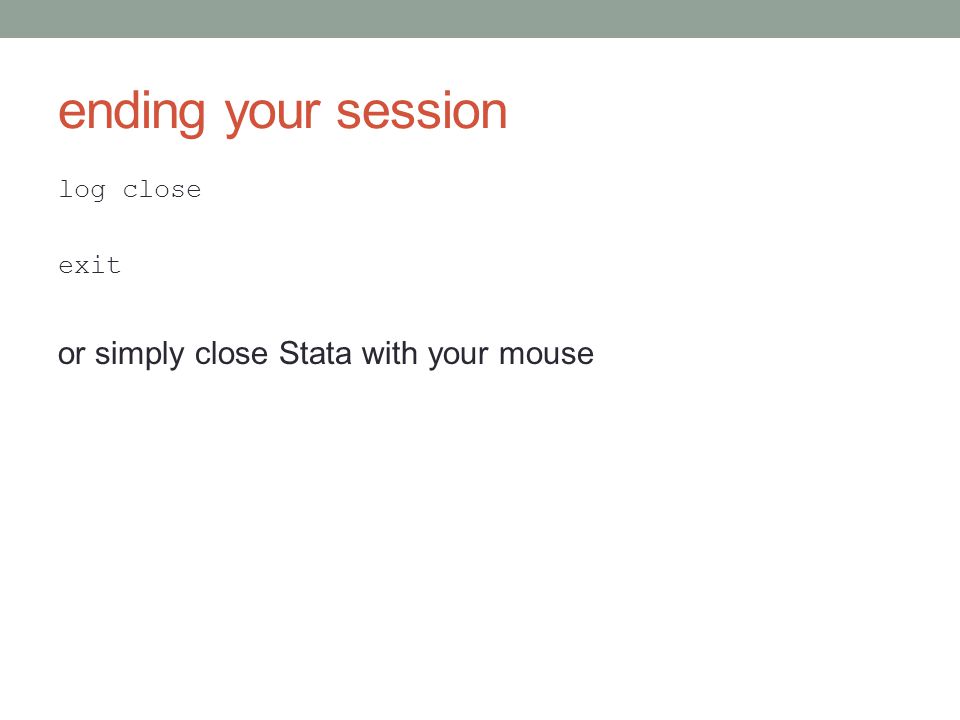
Task: Click the word 'mouse' at the sentence end
Action: pos(546,356)
